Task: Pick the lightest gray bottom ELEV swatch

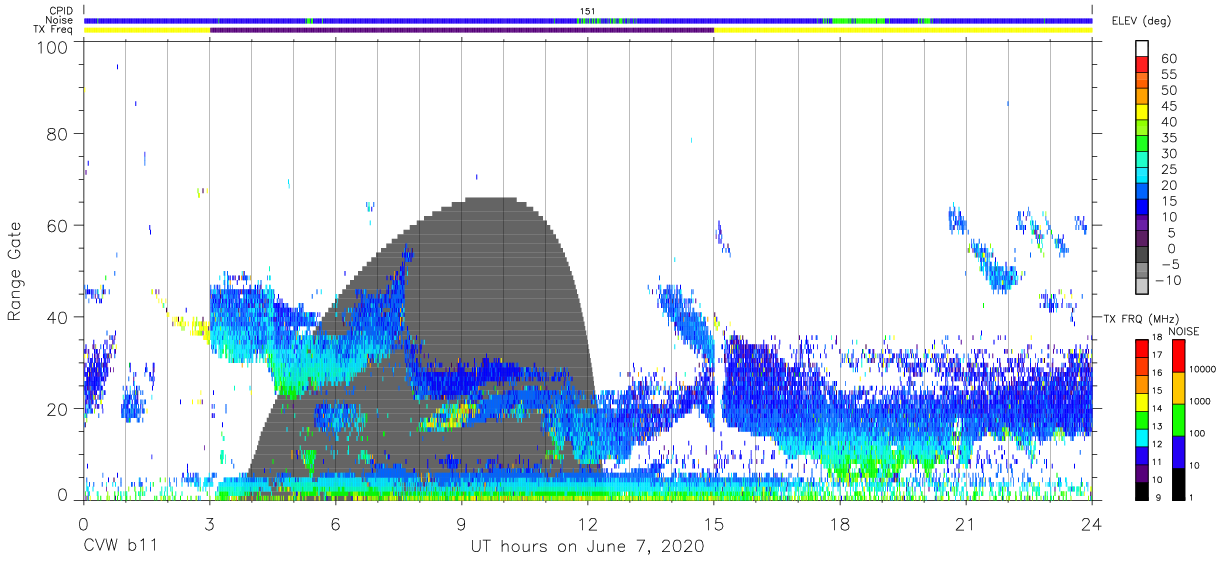Action: (1143, 288)
